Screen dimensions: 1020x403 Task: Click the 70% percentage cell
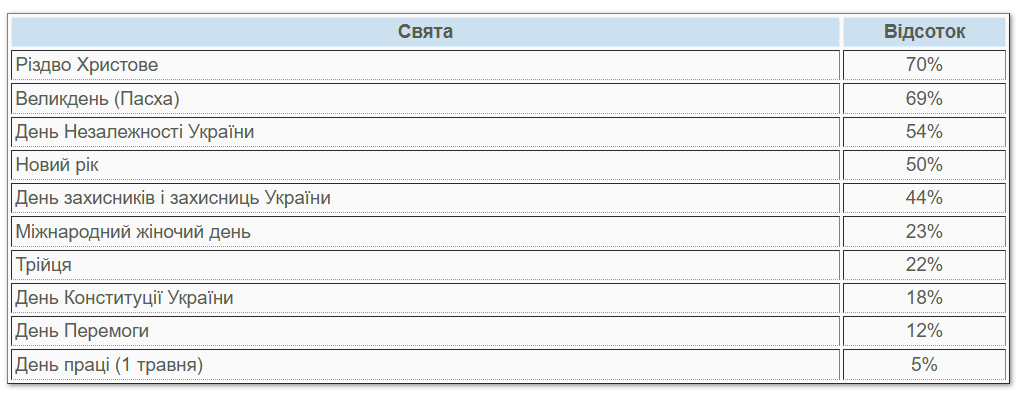tap(924, 65)
